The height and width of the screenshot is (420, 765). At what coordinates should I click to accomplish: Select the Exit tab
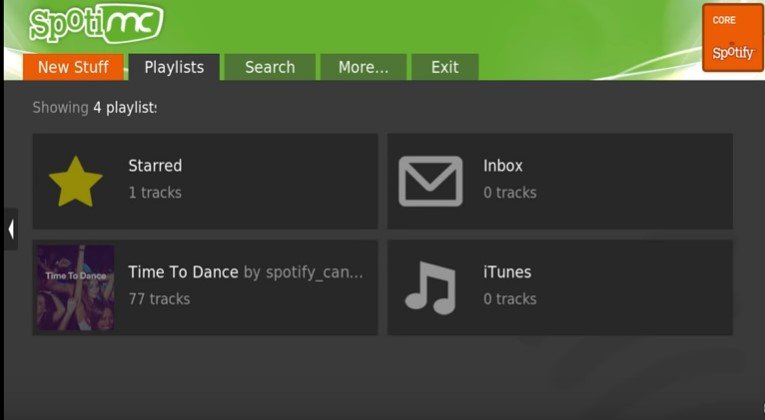445,67
